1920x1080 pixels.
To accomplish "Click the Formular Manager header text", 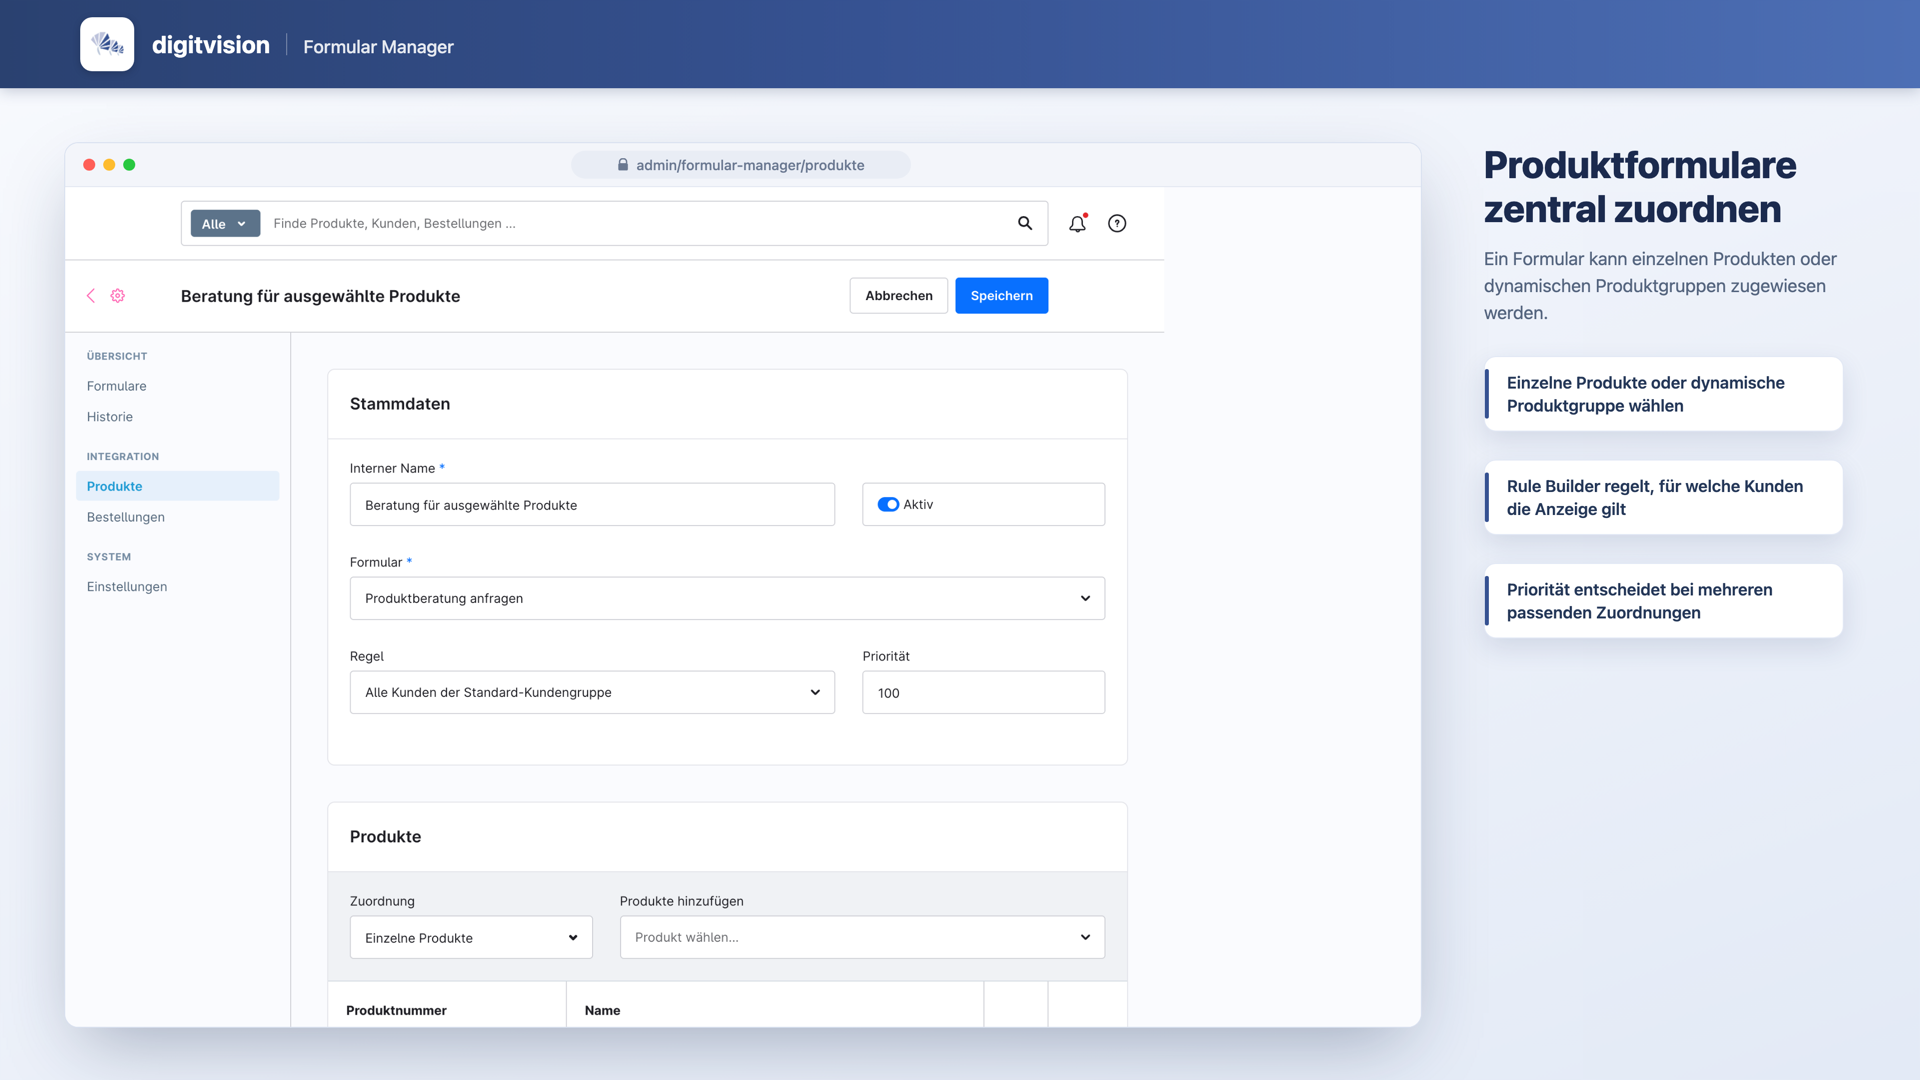I will [378, 47].
